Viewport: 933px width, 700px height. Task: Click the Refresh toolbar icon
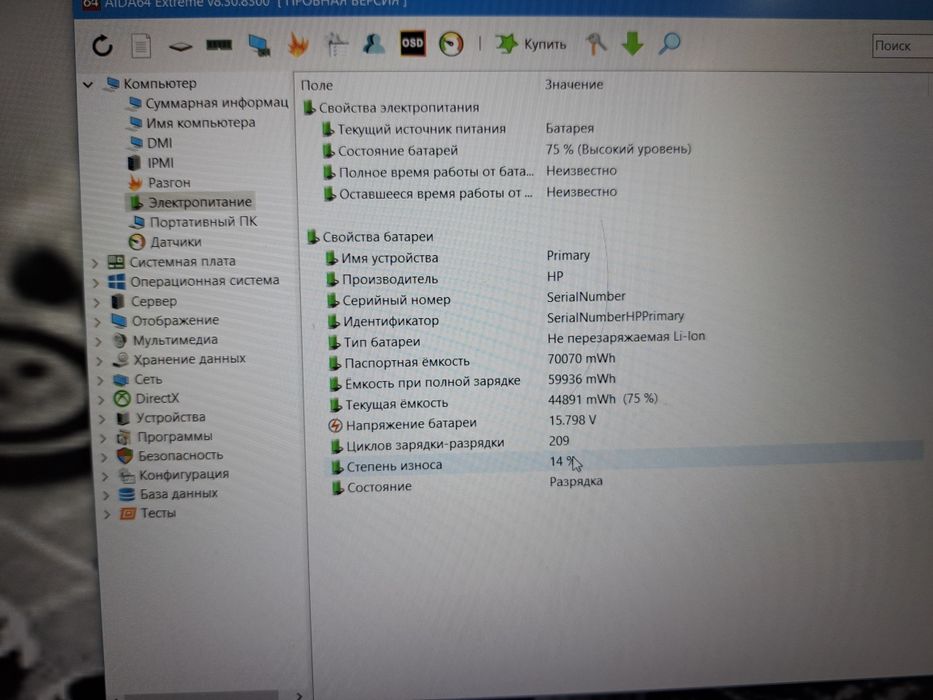pyautogui.click(x=102, y=45)
